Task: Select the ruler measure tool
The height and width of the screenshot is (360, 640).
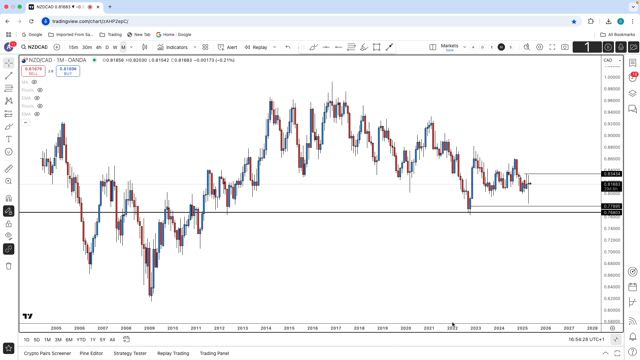Action: pos(9,169)
